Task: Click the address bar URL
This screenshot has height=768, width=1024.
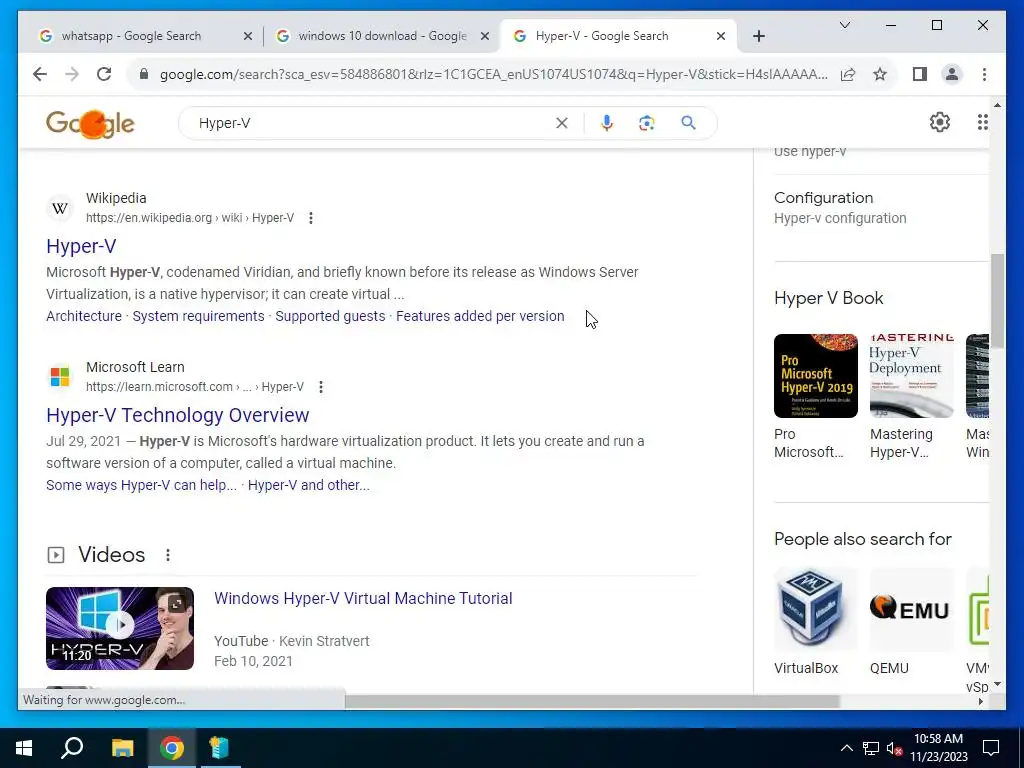Action: pyautogui.click(x=494, y=74)
